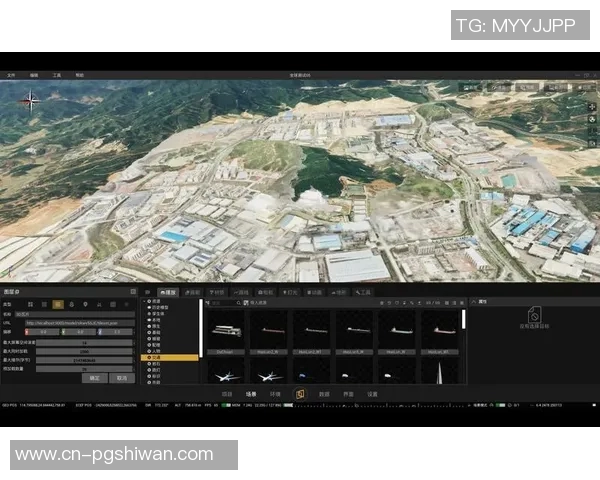Click the icon left of the asset category tabs

[147, 292]
